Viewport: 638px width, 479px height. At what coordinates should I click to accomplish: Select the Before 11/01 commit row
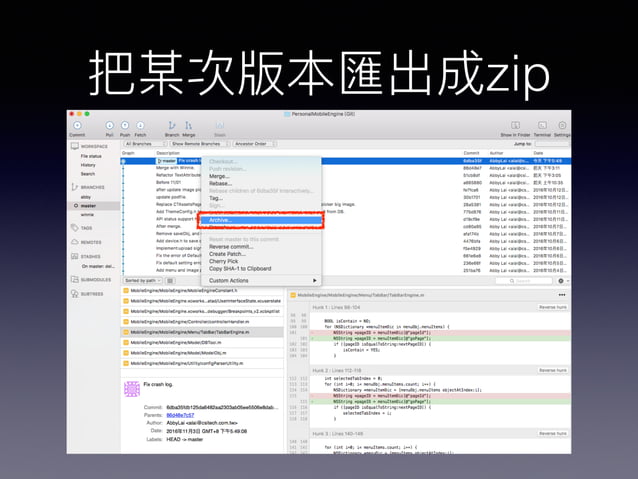[x=345, y=182]
